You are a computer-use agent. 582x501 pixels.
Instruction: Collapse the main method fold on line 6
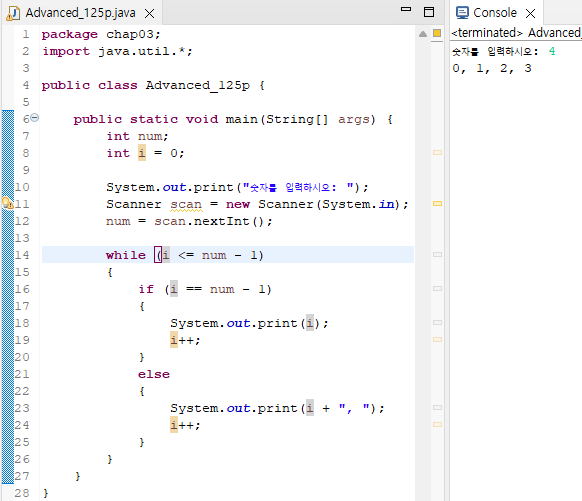(35, 118)
